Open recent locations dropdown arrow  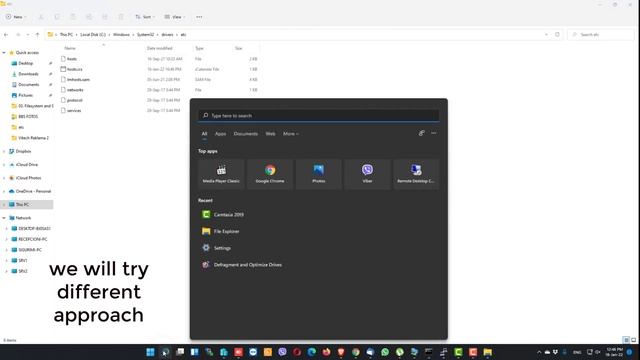tap(28, 35)
